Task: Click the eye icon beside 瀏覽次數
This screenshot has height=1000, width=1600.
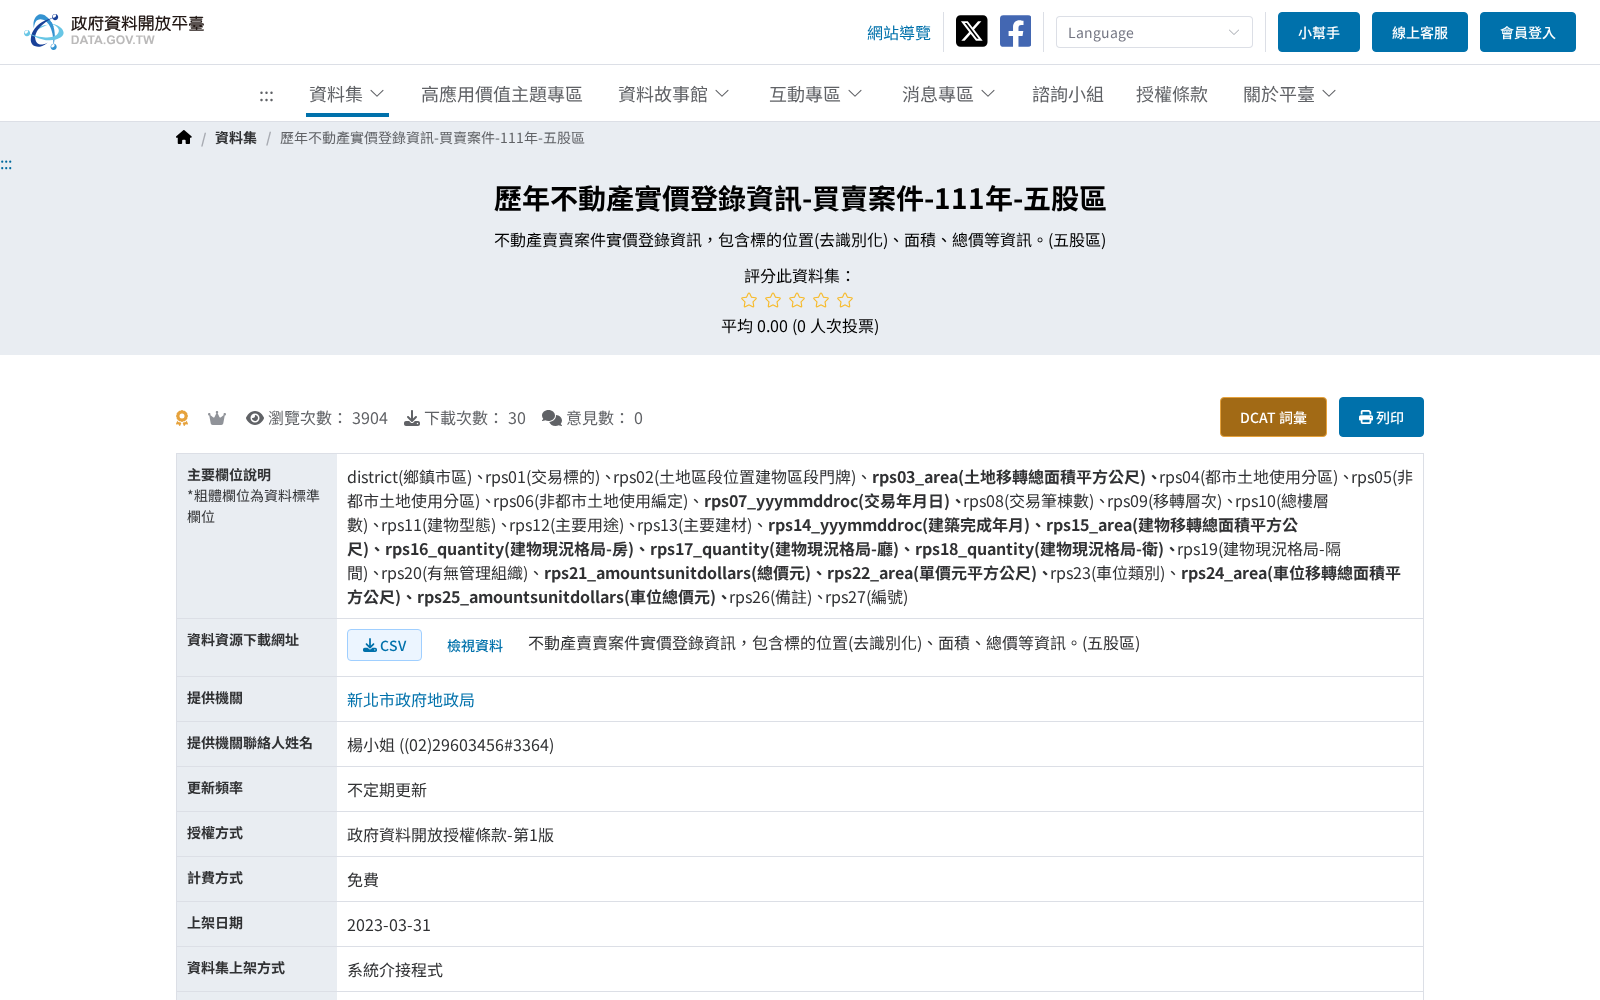Action: (x=255, y=418)
